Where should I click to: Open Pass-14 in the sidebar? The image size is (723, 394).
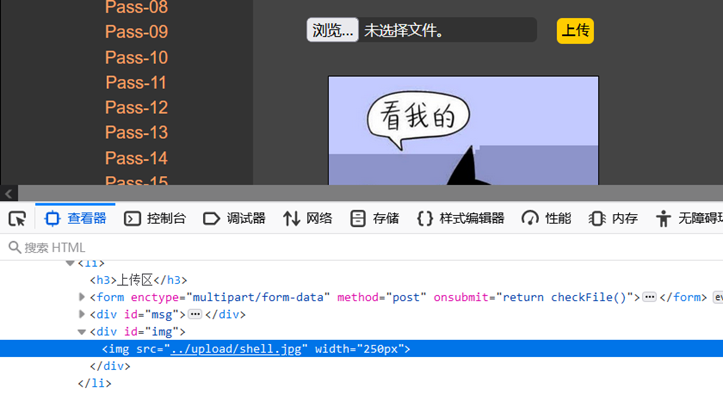click(136, 158)
